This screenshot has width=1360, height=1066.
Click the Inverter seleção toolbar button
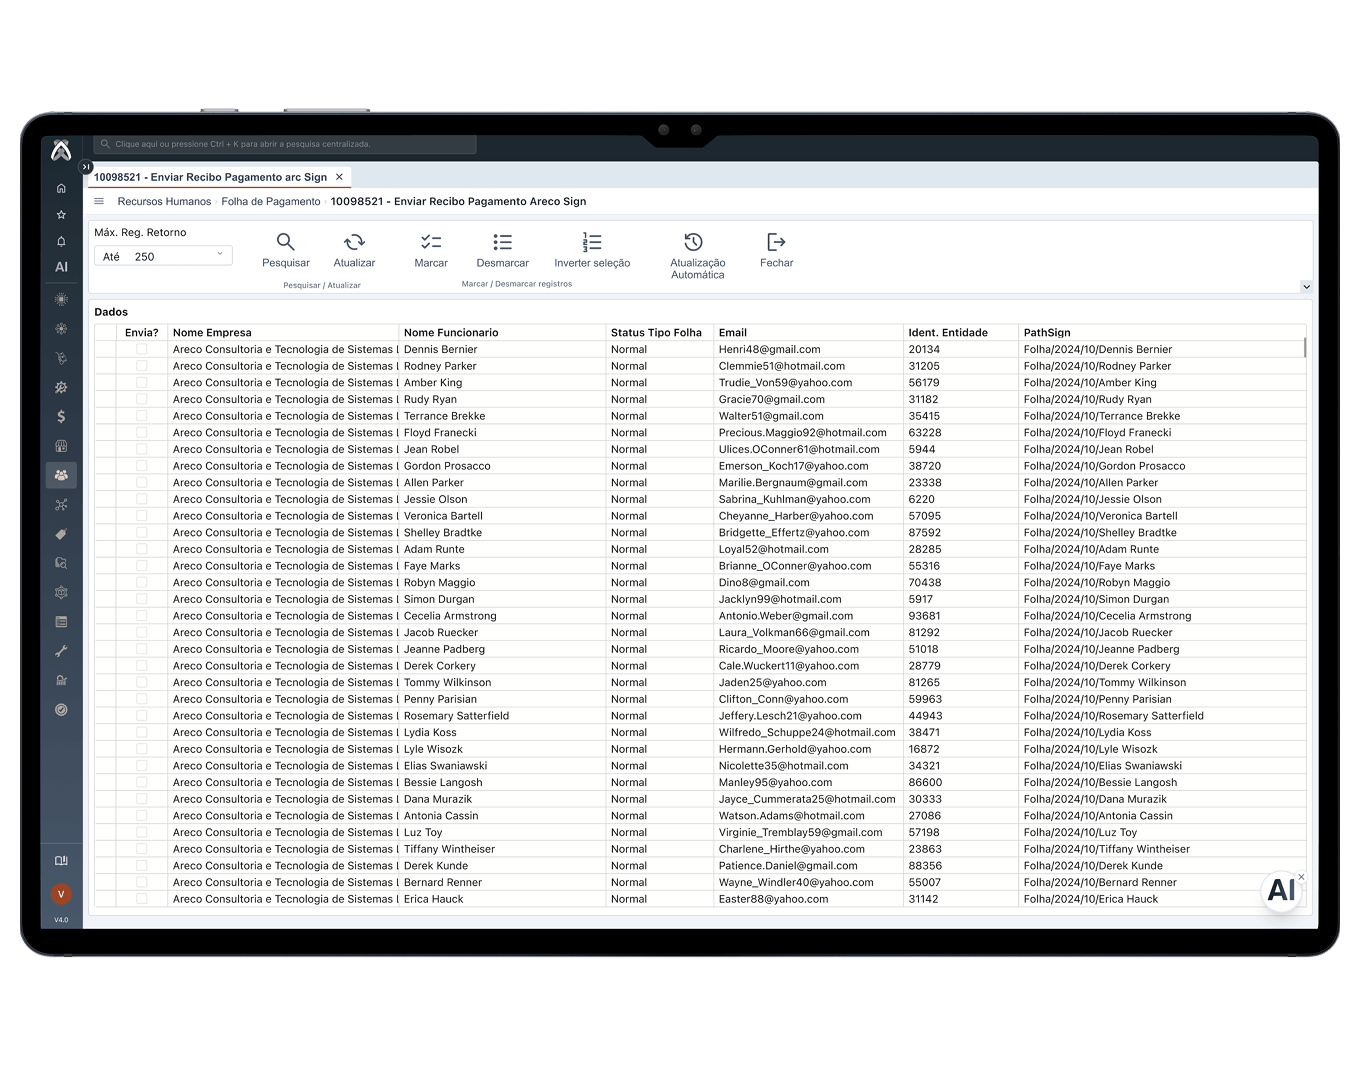tap(592, 250)
